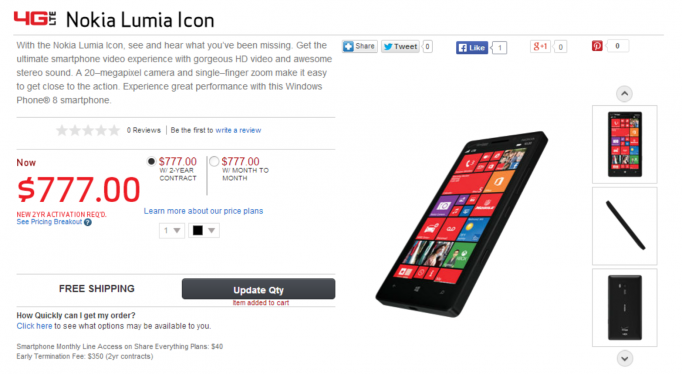Show previous thumbnails with the up arrow

coord(624,94)
